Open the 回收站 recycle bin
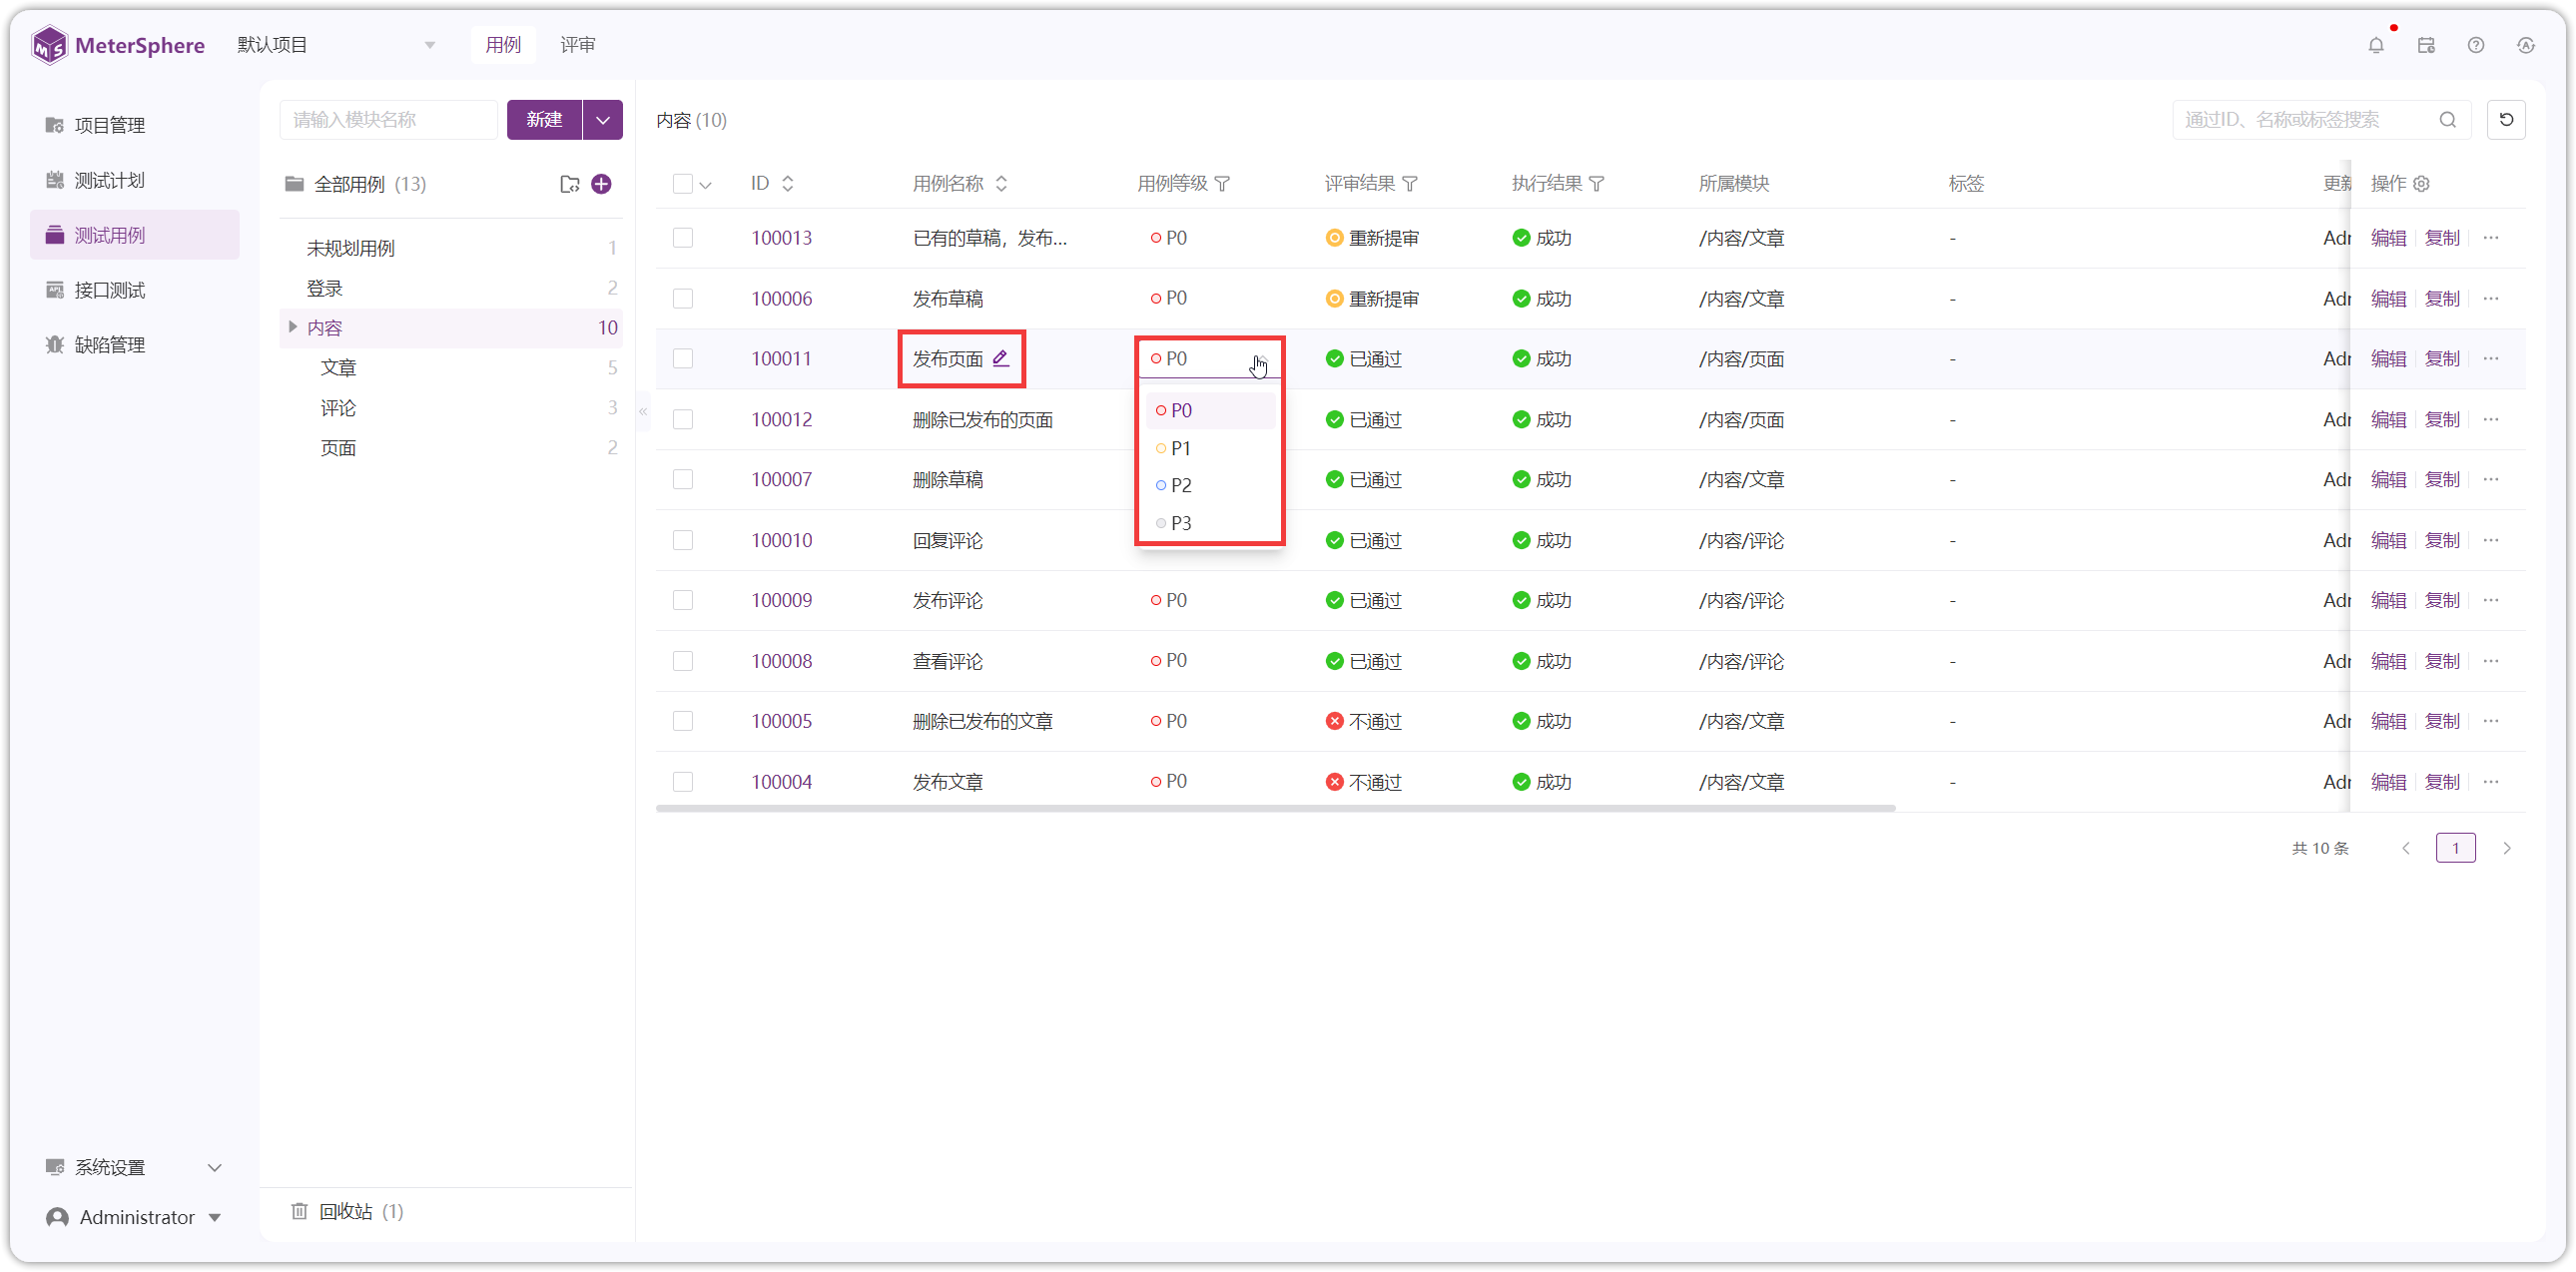Screen dimensions: 2576x1272 click(347, 1212)
